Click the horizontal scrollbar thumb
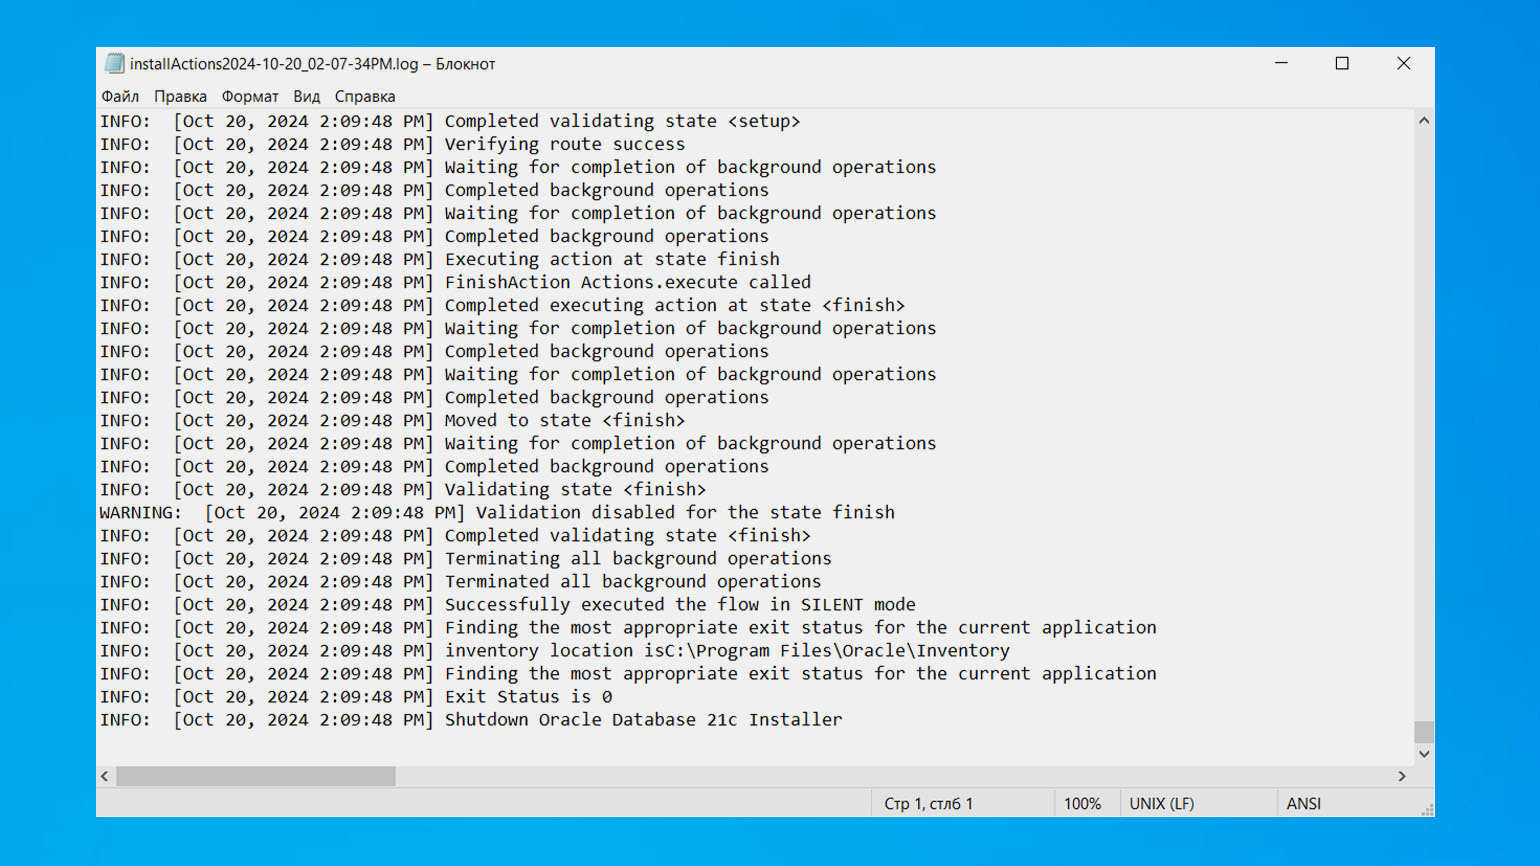The image size is (1540, 866). 256,776
